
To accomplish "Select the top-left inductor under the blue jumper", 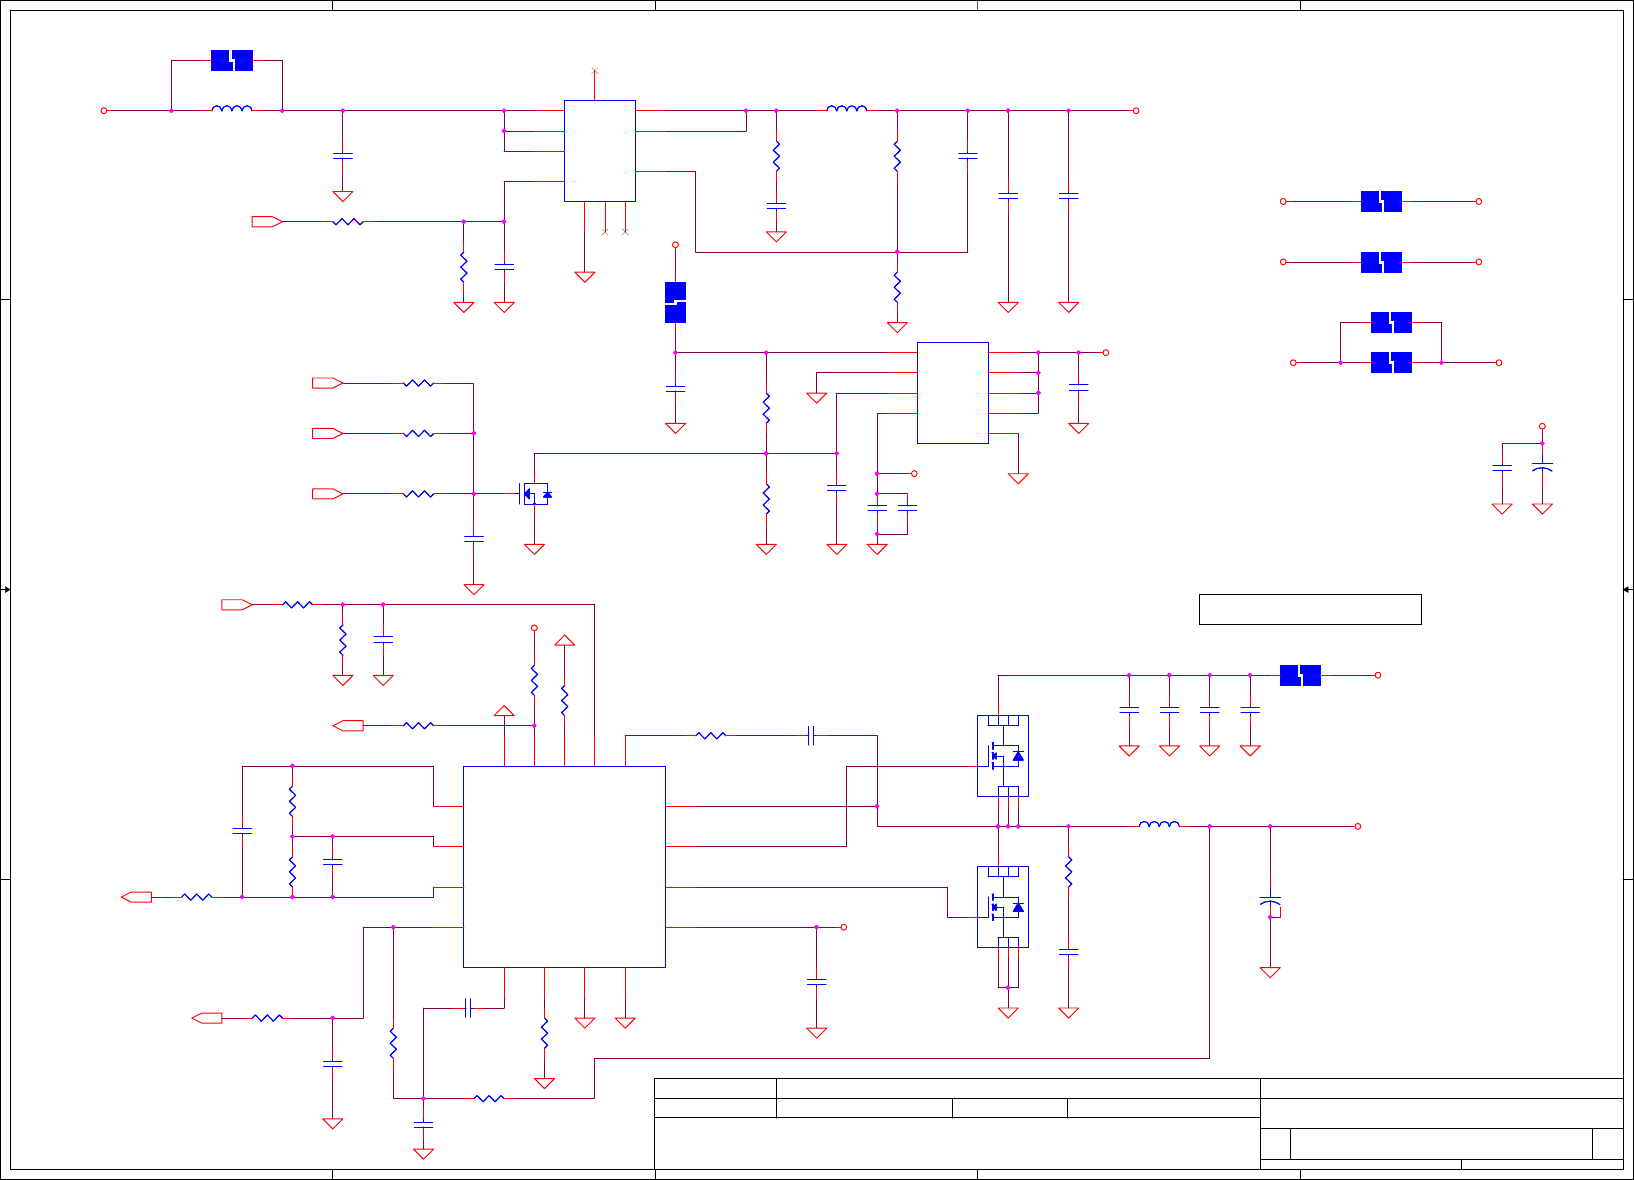I will 232,109.
